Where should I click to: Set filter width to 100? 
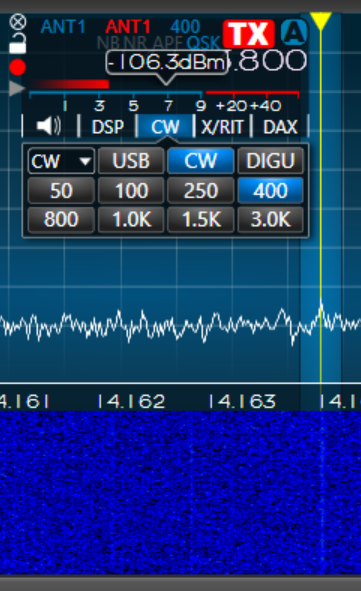[x=131, y=190]
